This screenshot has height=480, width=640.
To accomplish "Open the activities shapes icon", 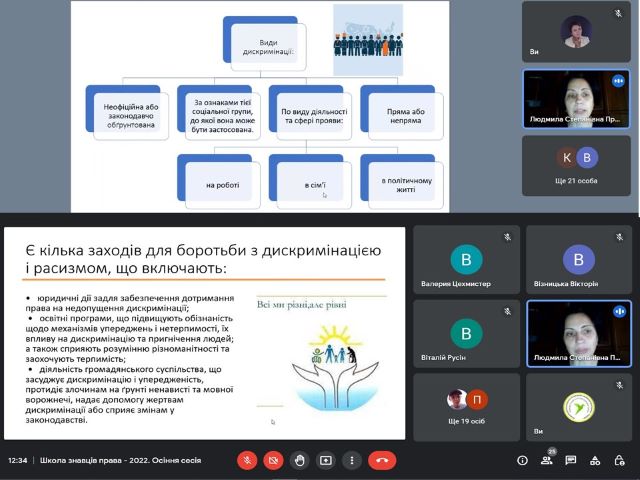I will click(x=595, y=460).
